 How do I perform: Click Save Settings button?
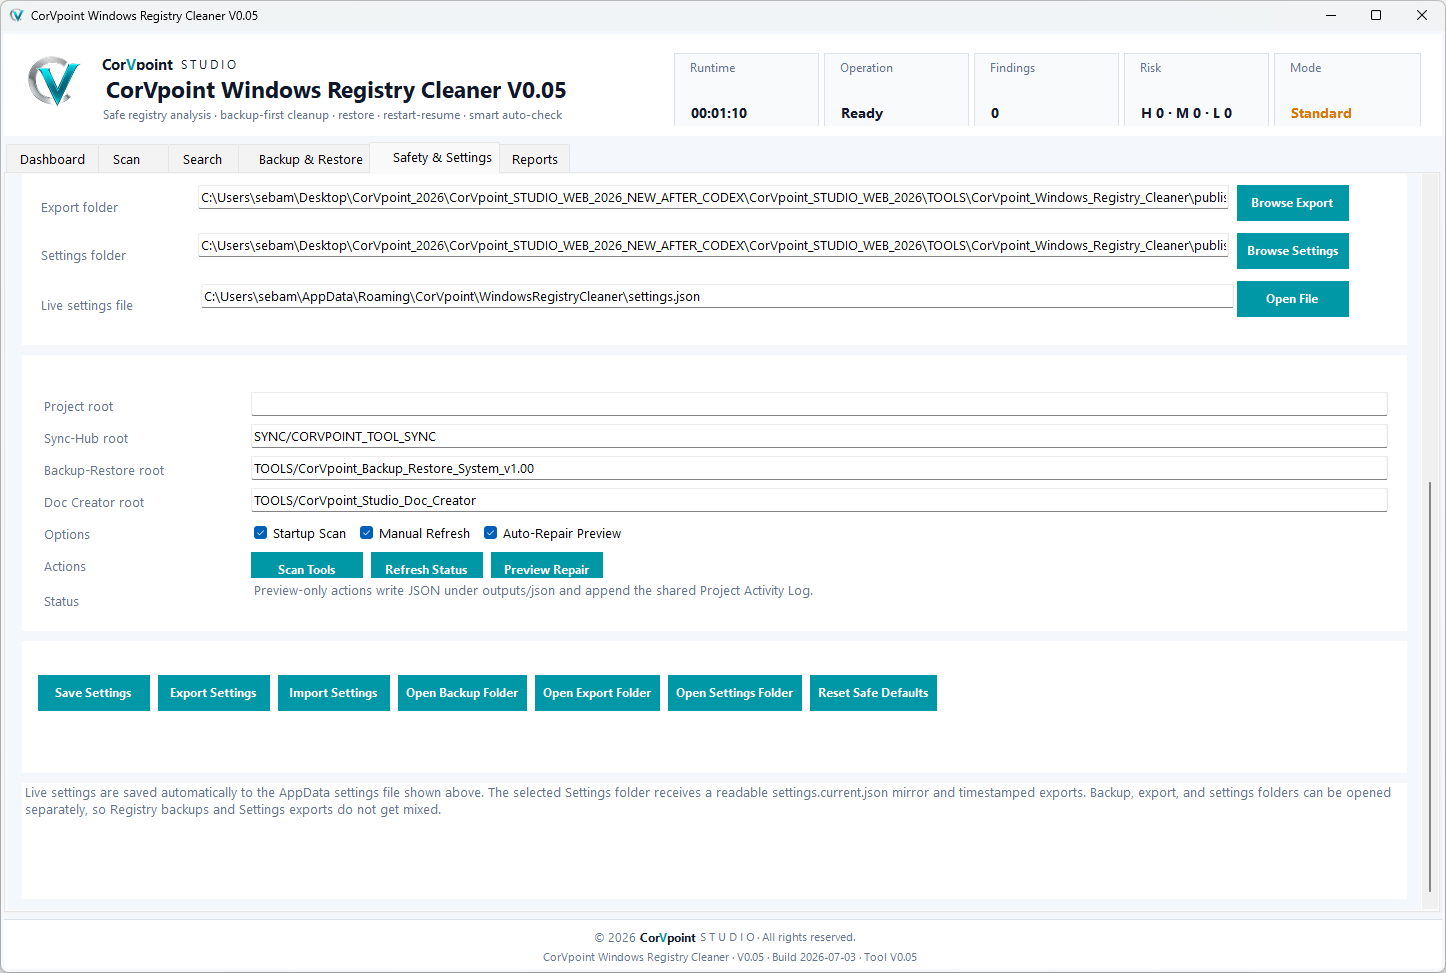point(94,693)
